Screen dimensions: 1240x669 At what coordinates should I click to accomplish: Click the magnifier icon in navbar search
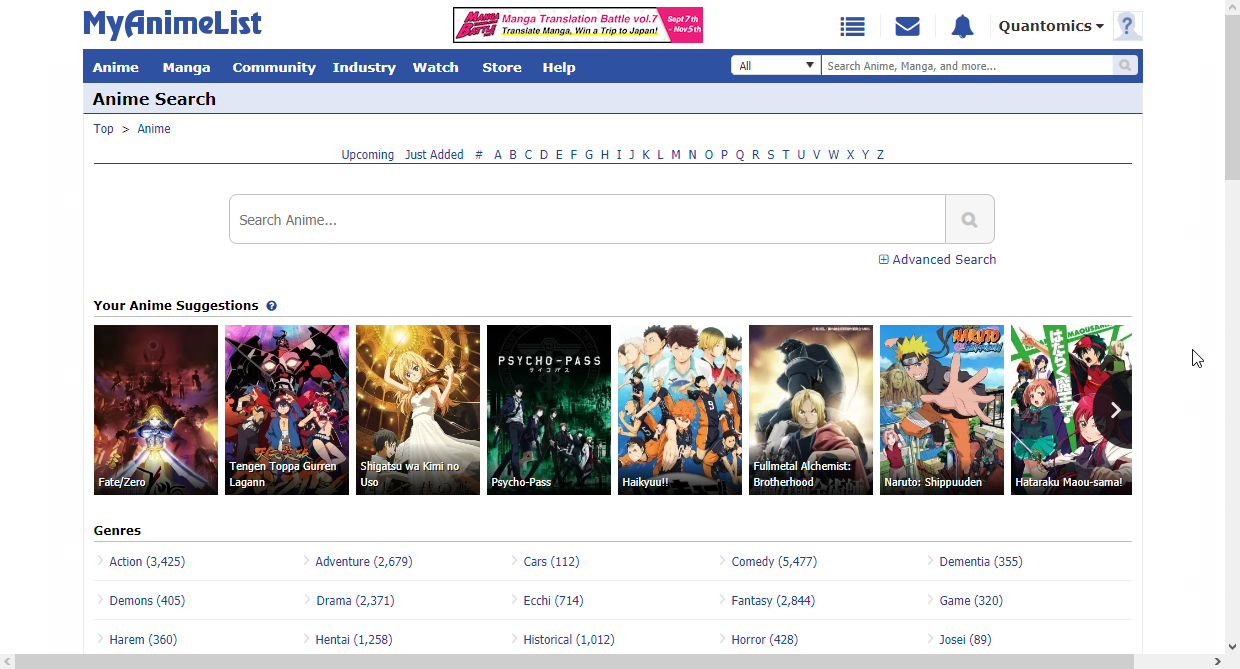click(x=1126, y=66)
